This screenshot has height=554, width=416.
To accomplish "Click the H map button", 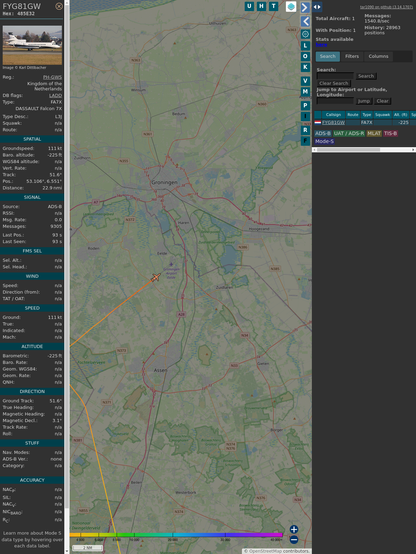I will 262,6.
